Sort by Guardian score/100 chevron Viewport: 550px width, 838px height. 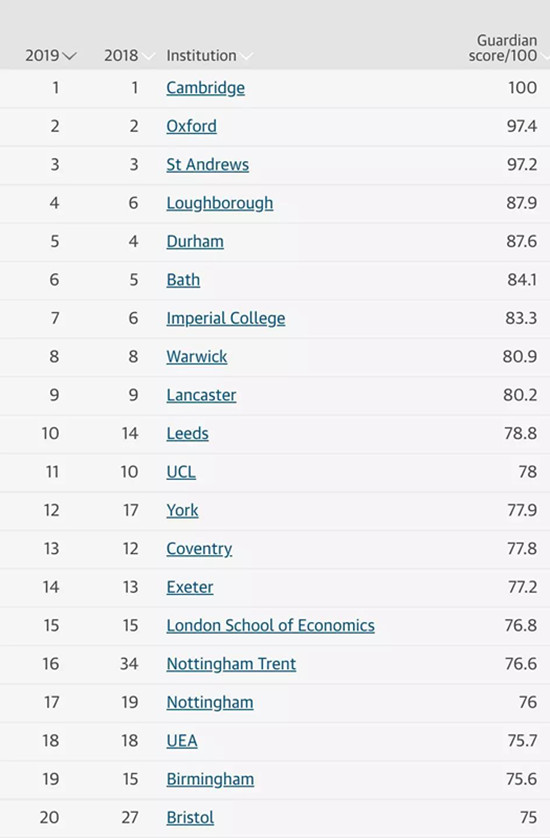[x=545, y=56]
